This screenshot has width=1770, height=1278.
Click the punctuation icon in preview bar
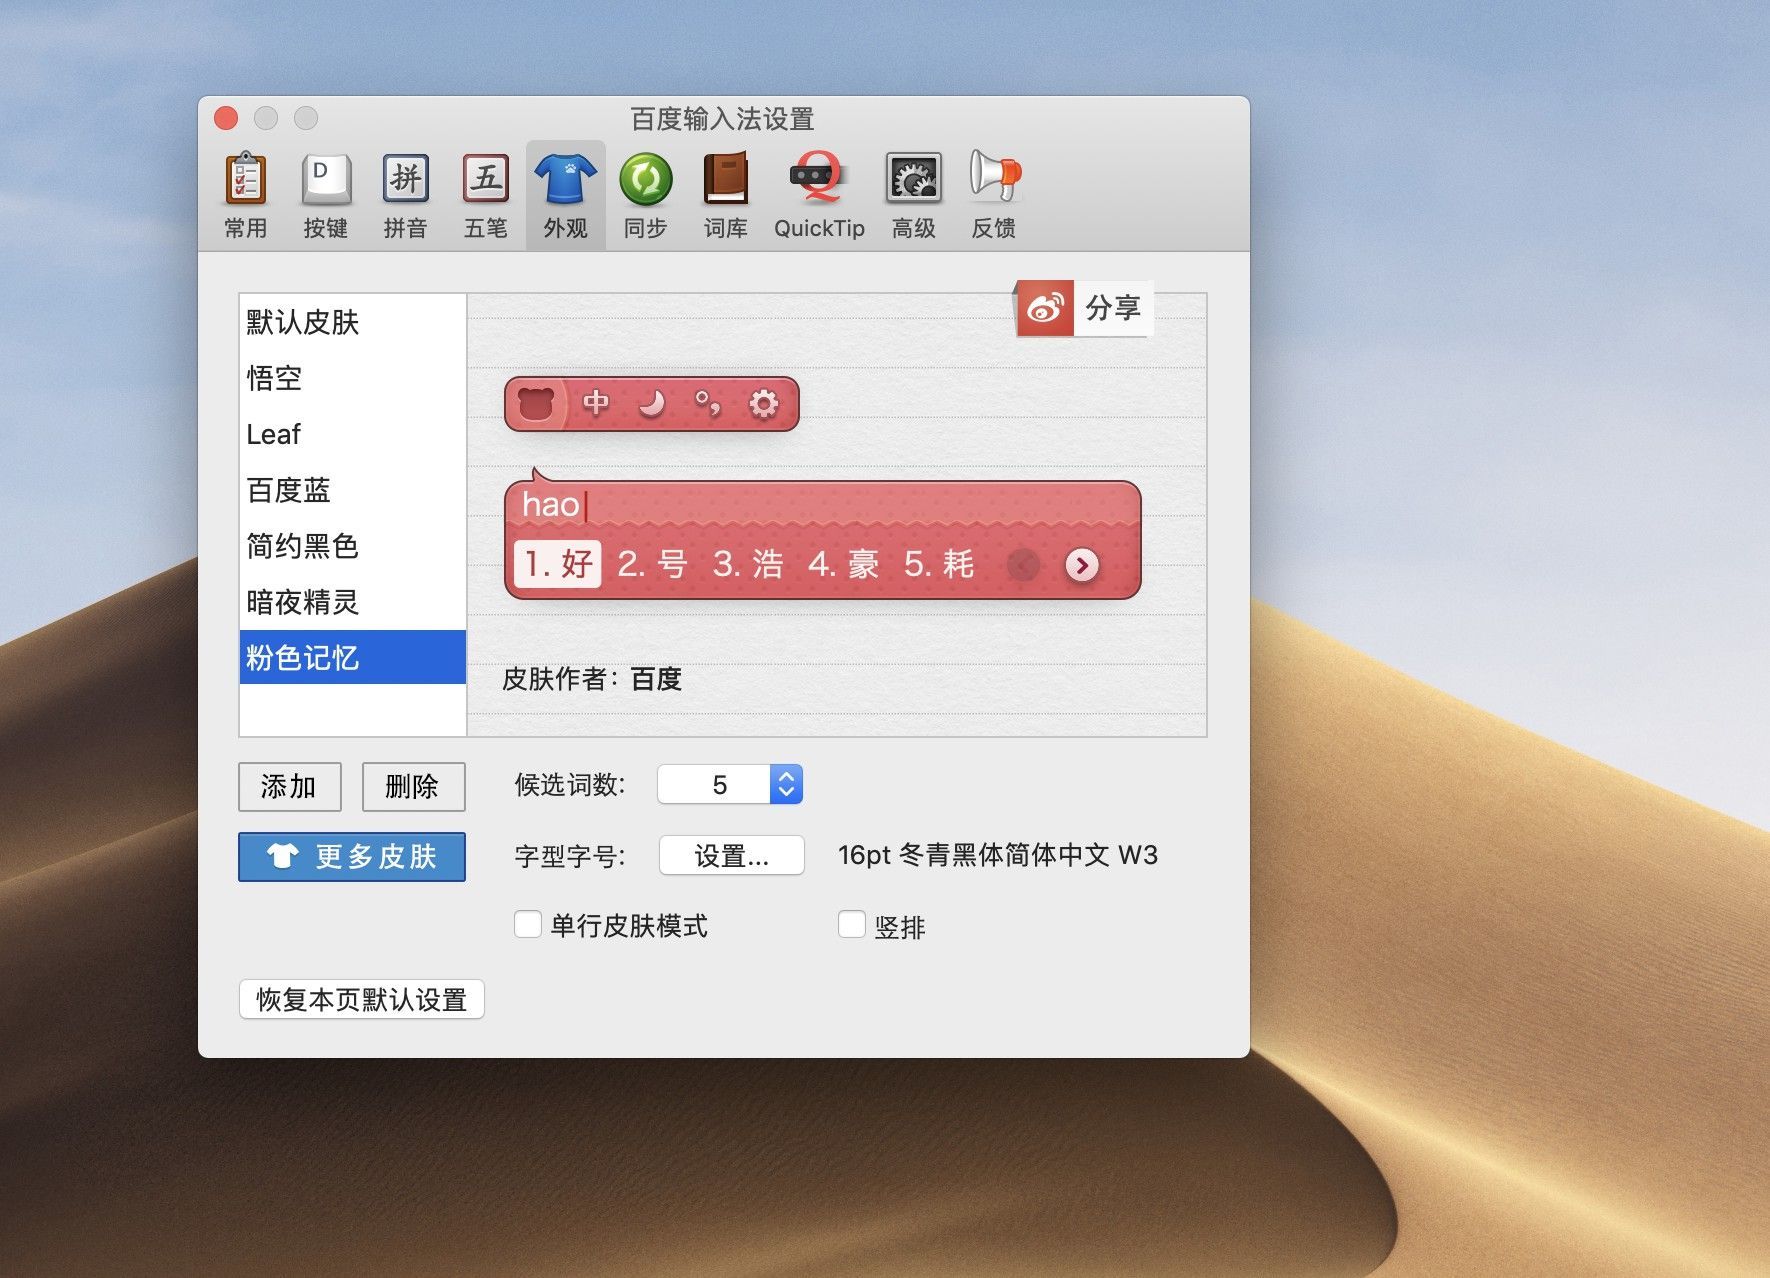click(707, 403)
